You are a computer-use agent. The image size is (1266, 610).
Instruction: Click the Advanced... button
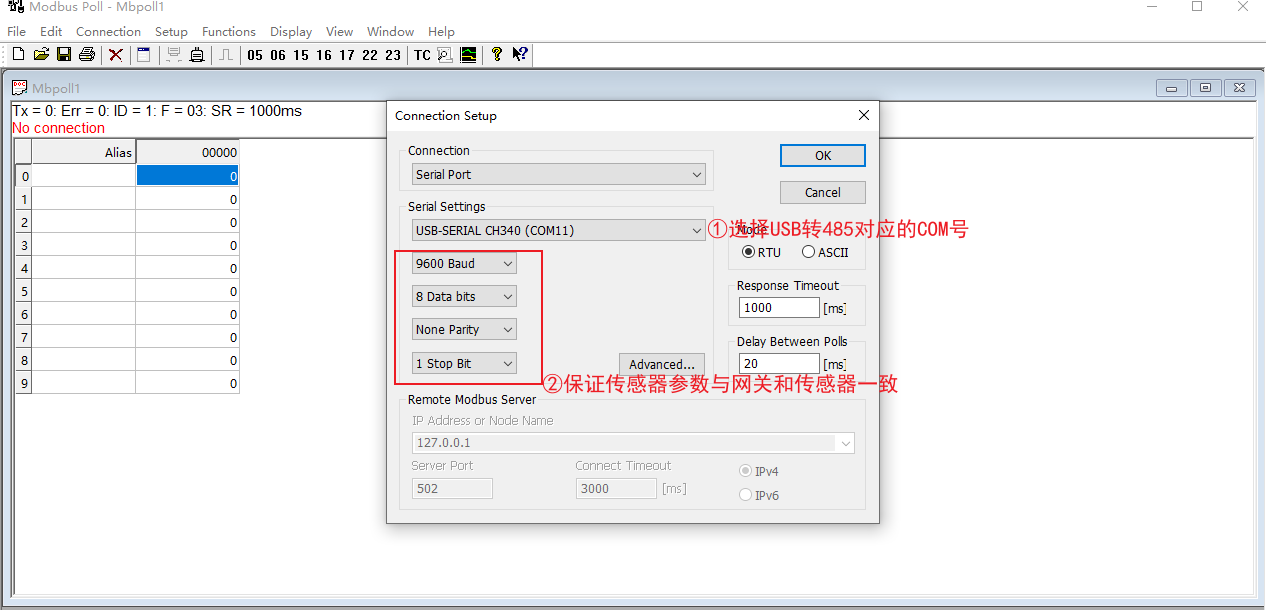tap(661, 365)
